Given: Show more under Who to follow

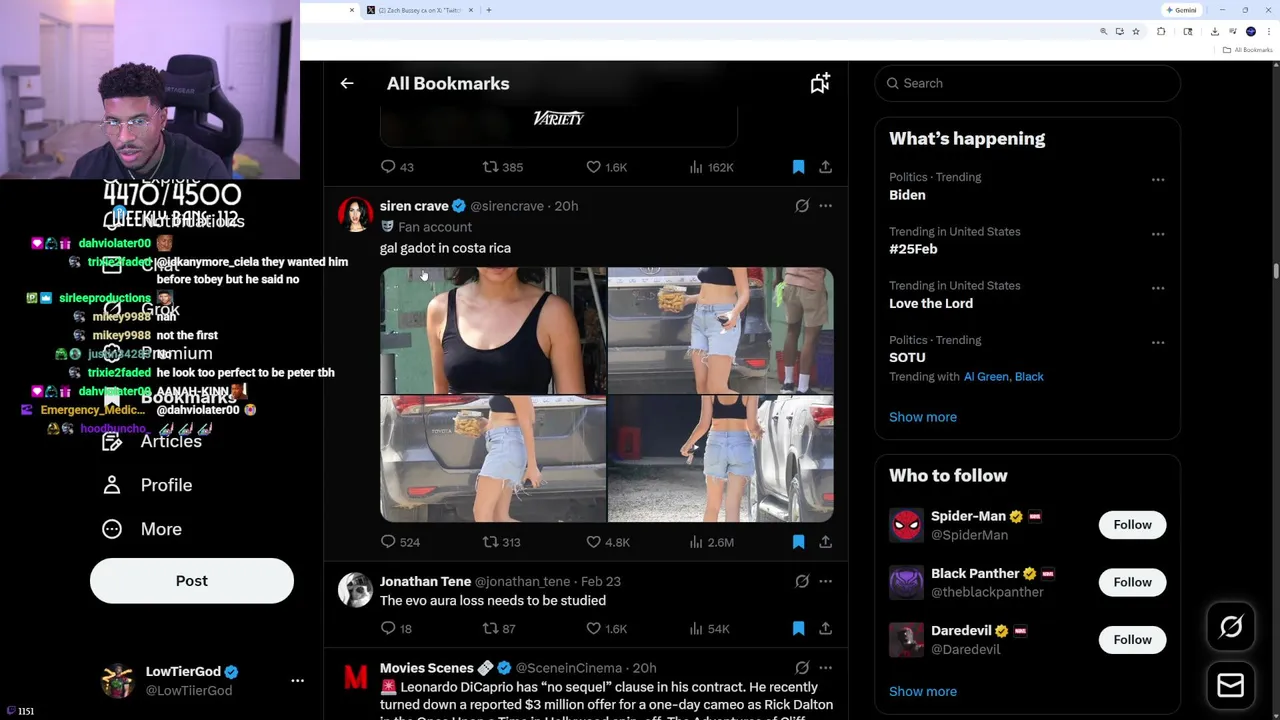Looking at the screenshot, I should click(x=923, y=691).
